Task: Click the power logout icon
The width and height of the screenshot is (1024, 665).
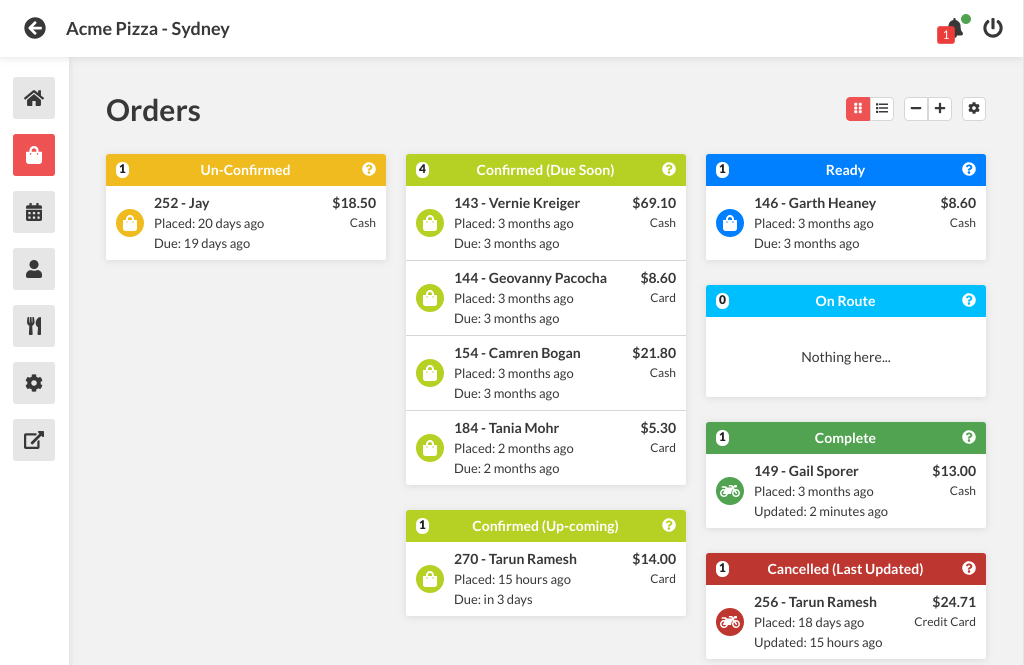Action: pyautogui.click(x=992, y=28)
